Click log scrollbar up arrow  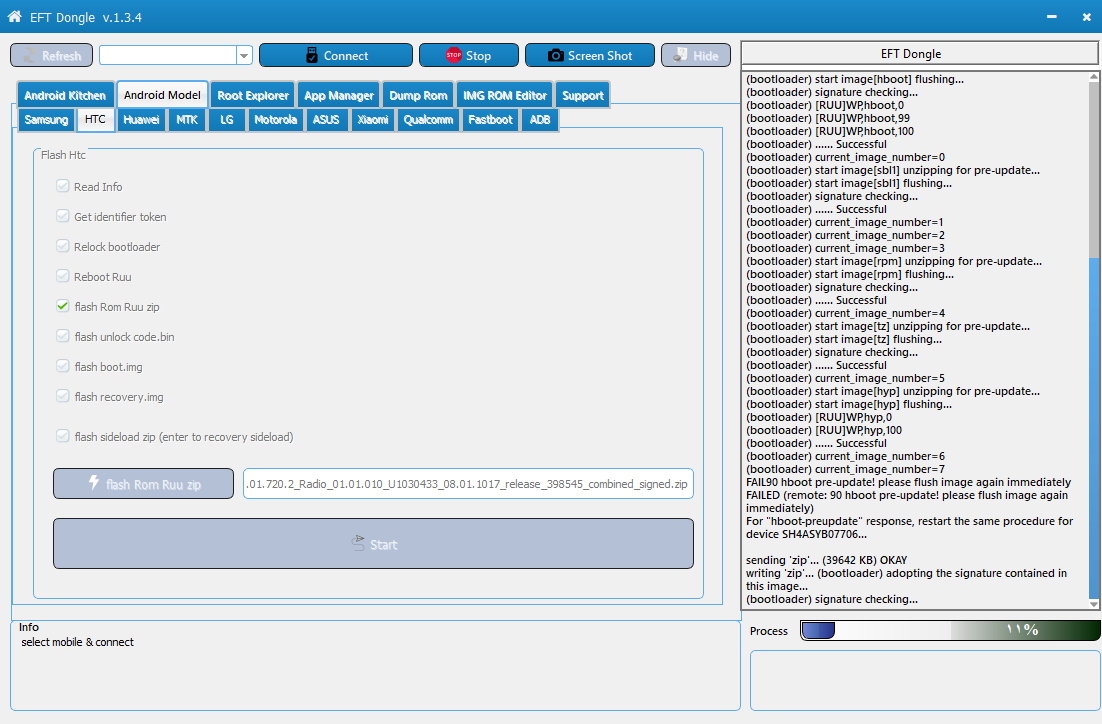click(x=1094, y=77)
